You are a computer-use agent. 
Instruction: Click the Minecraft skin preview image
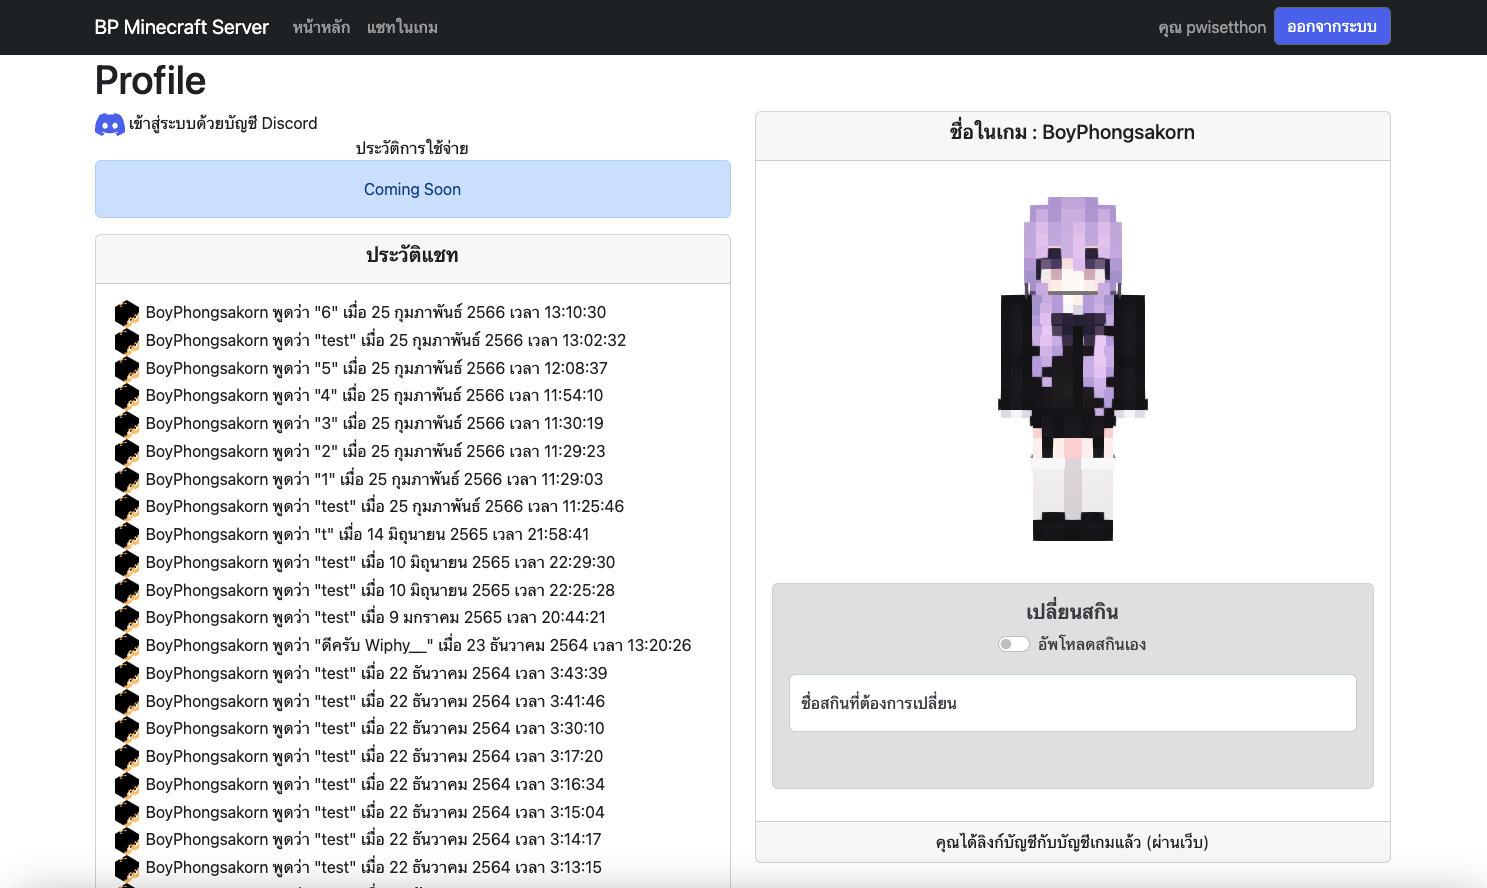(1073, 369)
